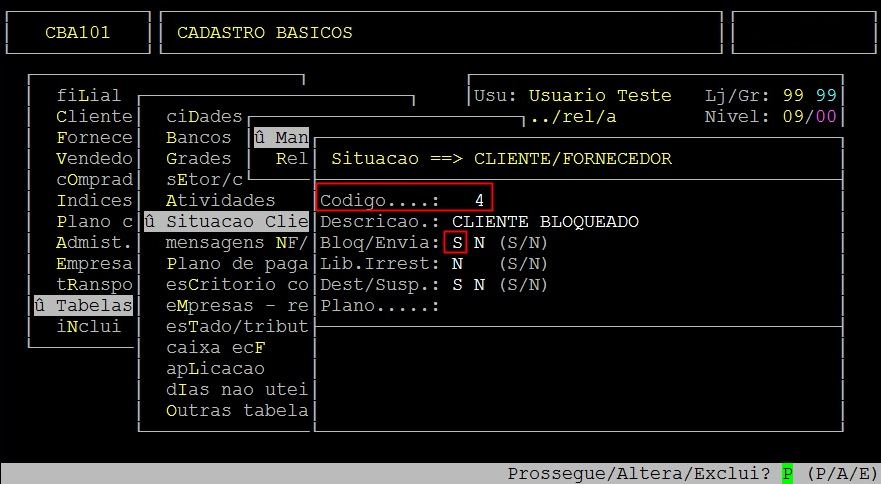This screenshot has height=484, width=881.
Task: Open the Cliente menu entry
Action: 94,117
